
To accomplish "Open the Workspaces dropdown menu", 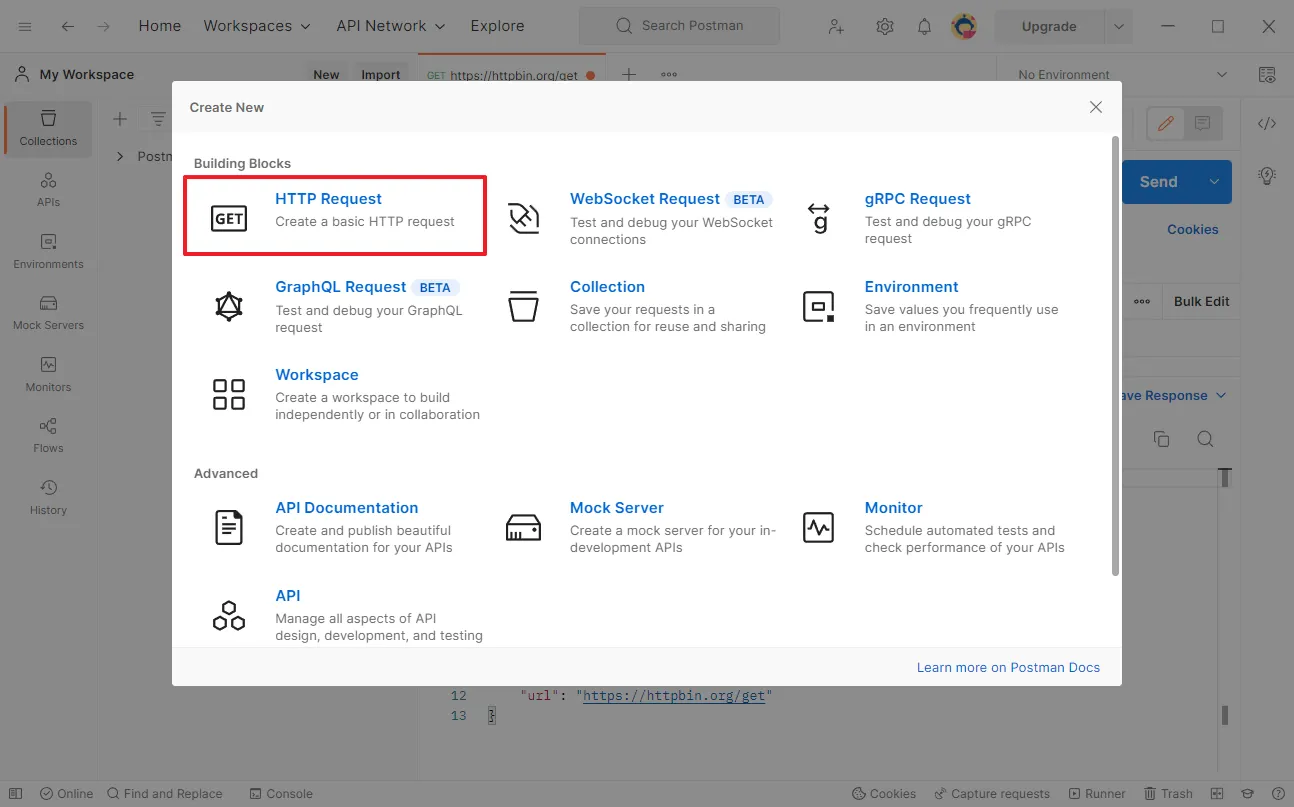I will click(x=257, y=26).
